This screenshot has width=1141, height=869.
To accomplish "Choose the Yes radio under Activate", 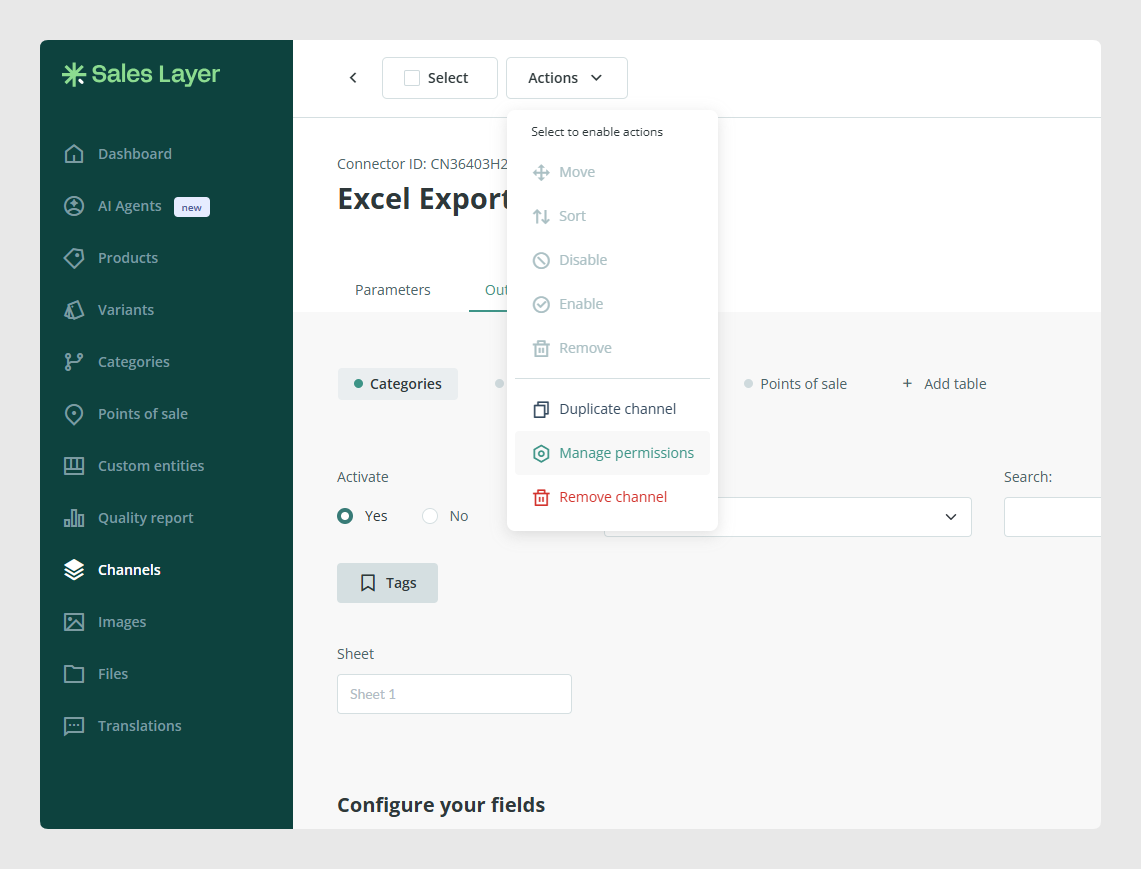I will click(x=345, y=516).
